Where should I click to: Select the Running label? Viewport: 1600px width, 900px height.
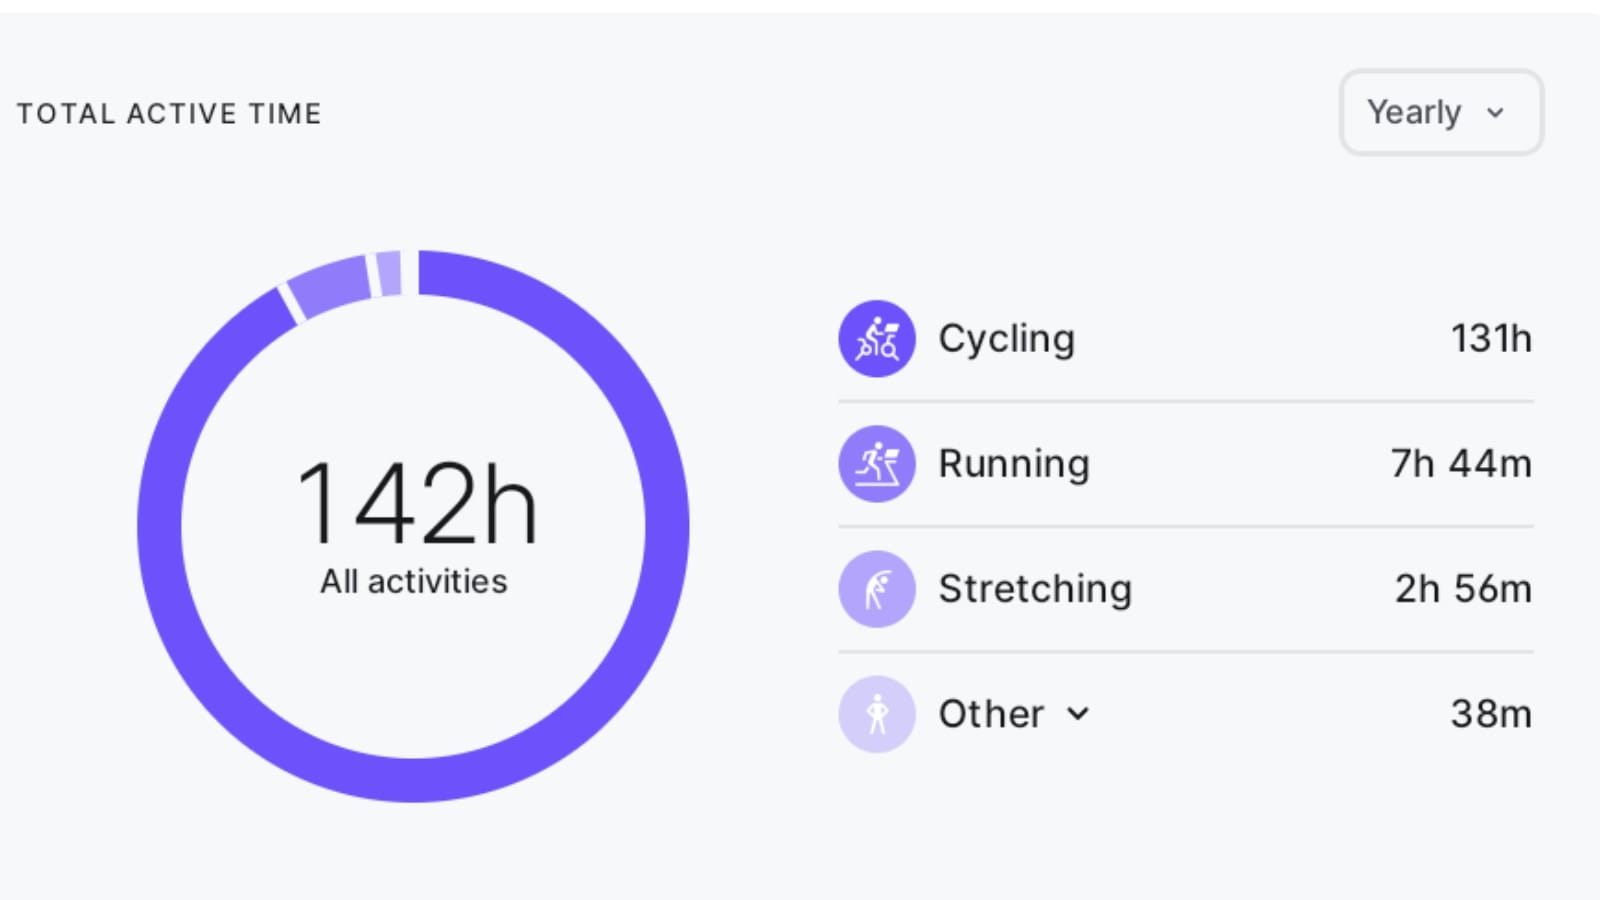1013,464
